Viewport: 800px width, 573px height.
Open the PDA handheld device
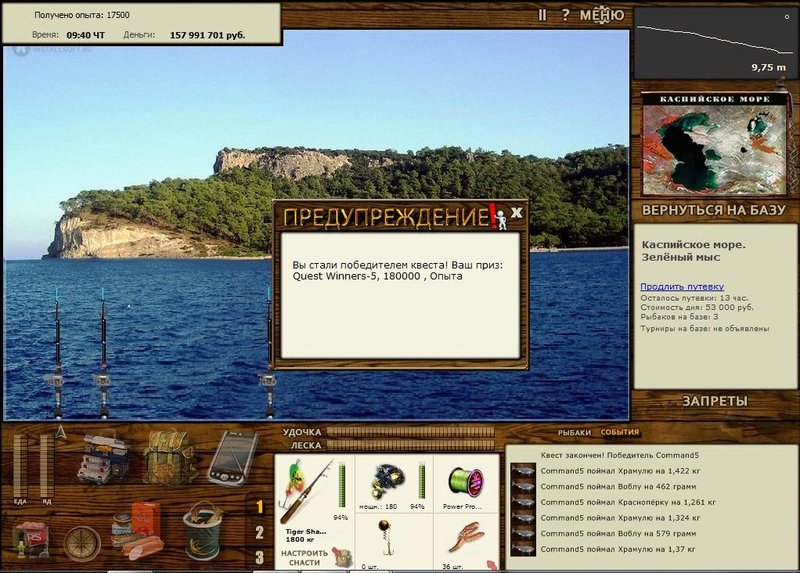pyautogui.click(x=233, y=458)
